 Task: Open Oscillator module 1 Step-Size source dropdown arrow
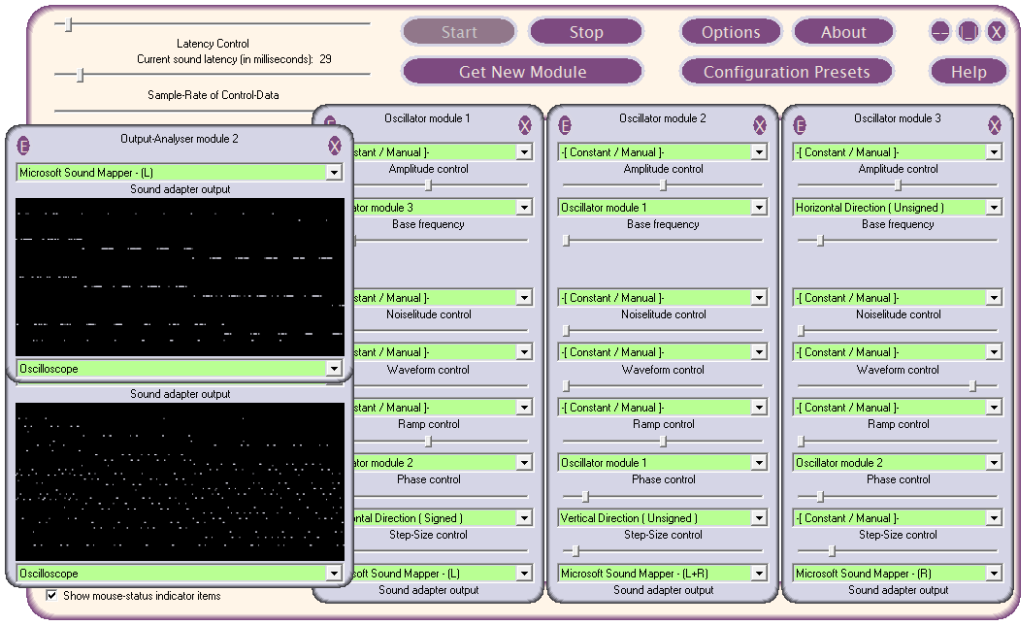524,518
